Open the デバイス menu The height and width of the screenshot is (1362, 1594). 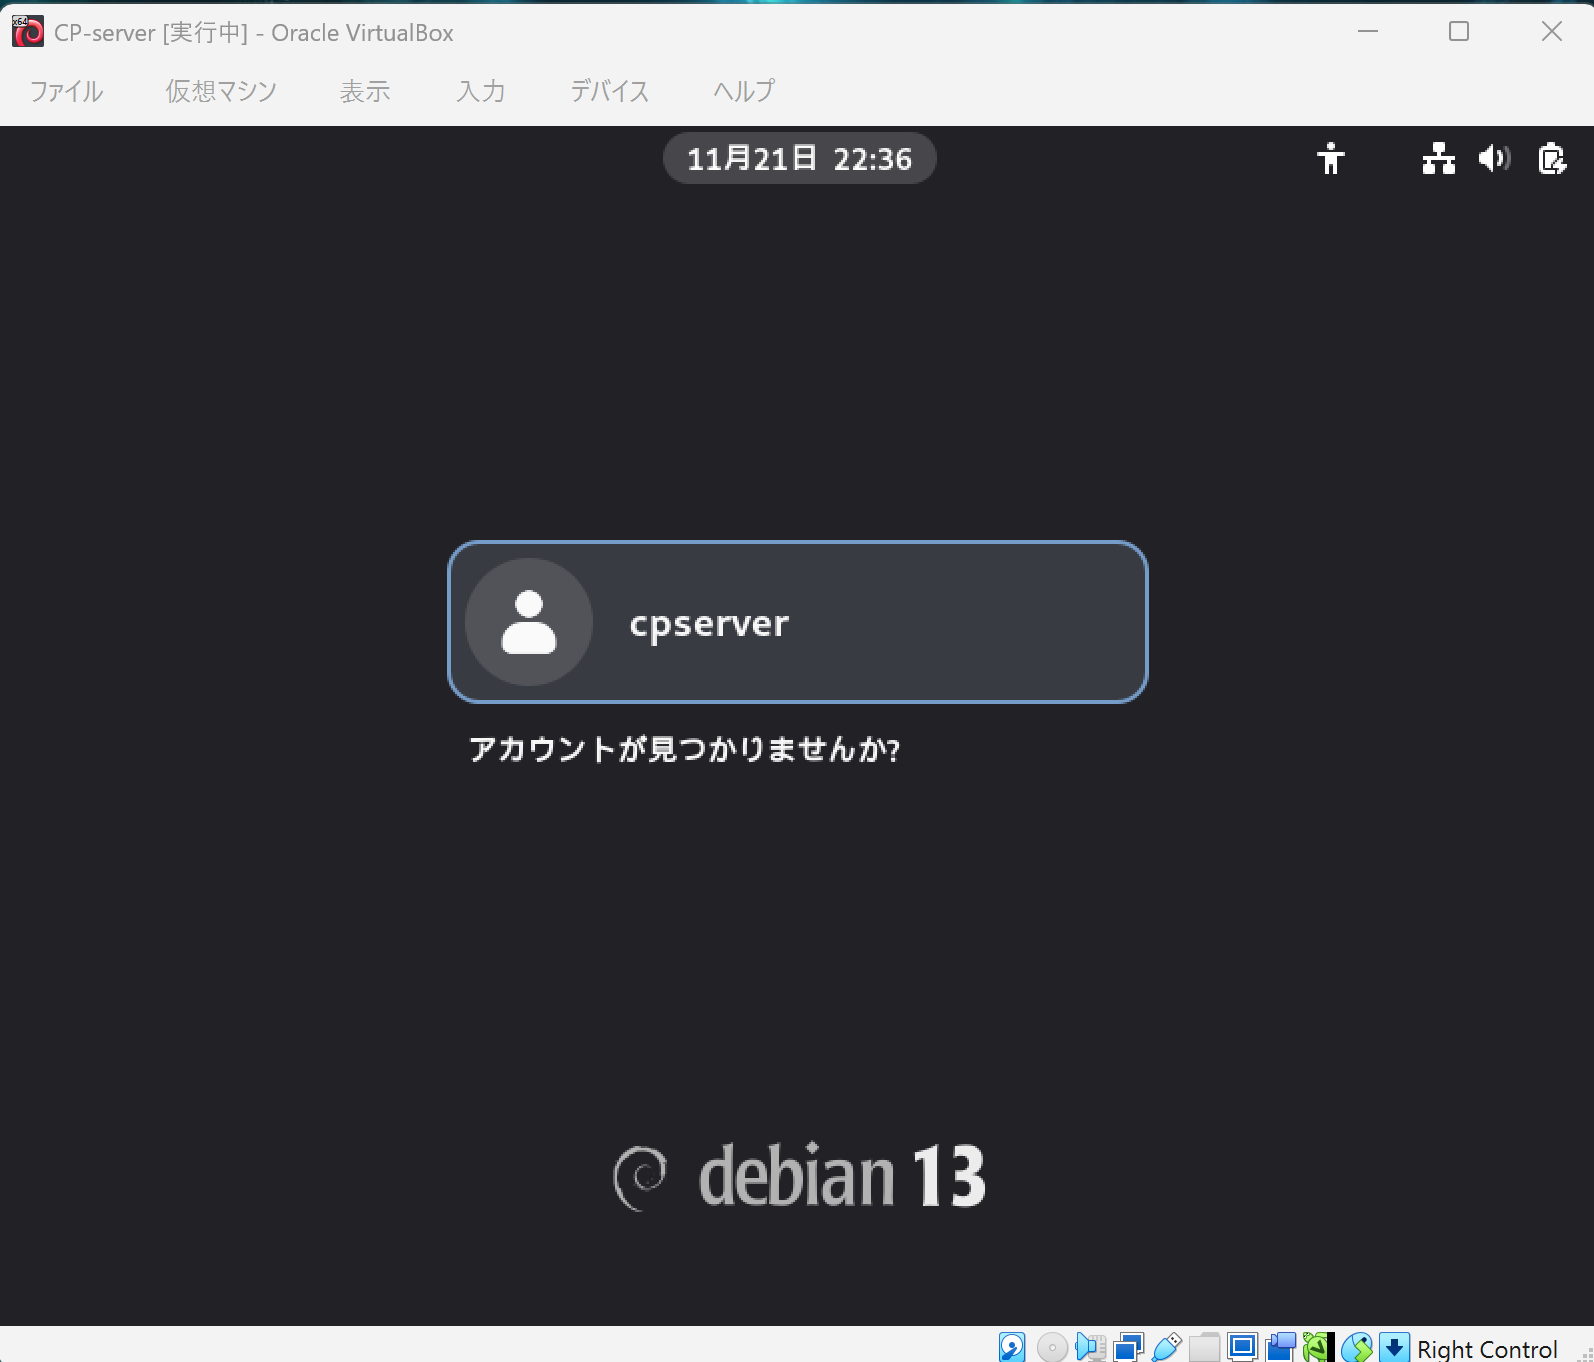click(610, 91)
